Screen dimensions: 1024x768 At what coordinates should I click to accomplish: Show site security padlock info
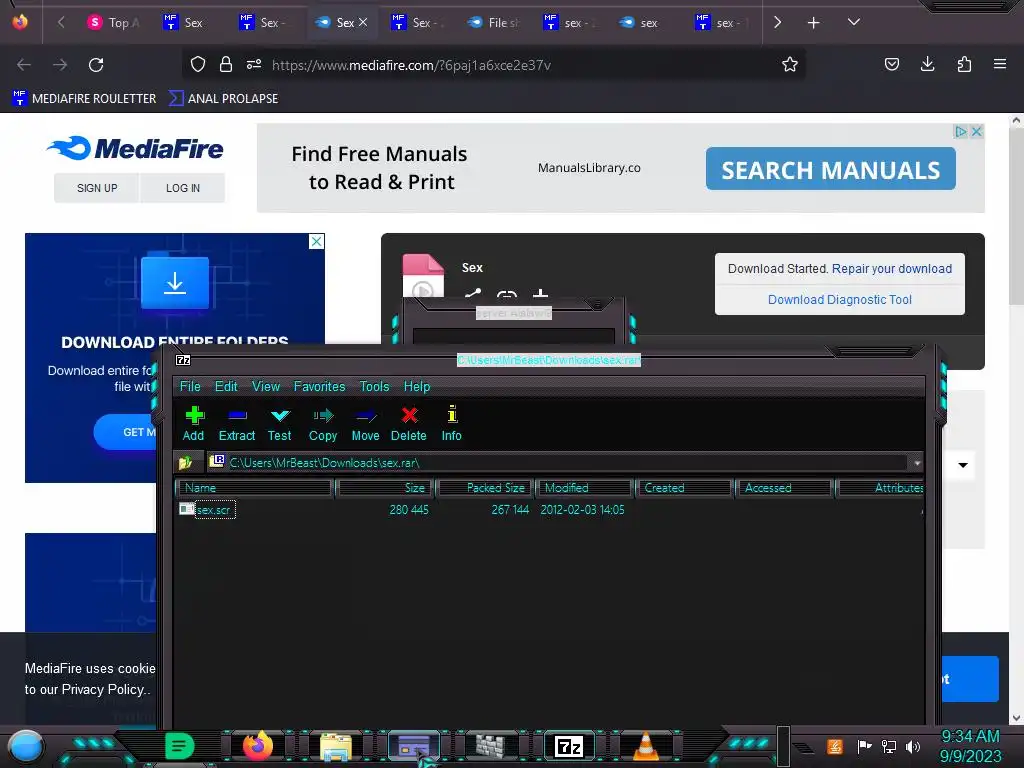click(x=226, y=64)
